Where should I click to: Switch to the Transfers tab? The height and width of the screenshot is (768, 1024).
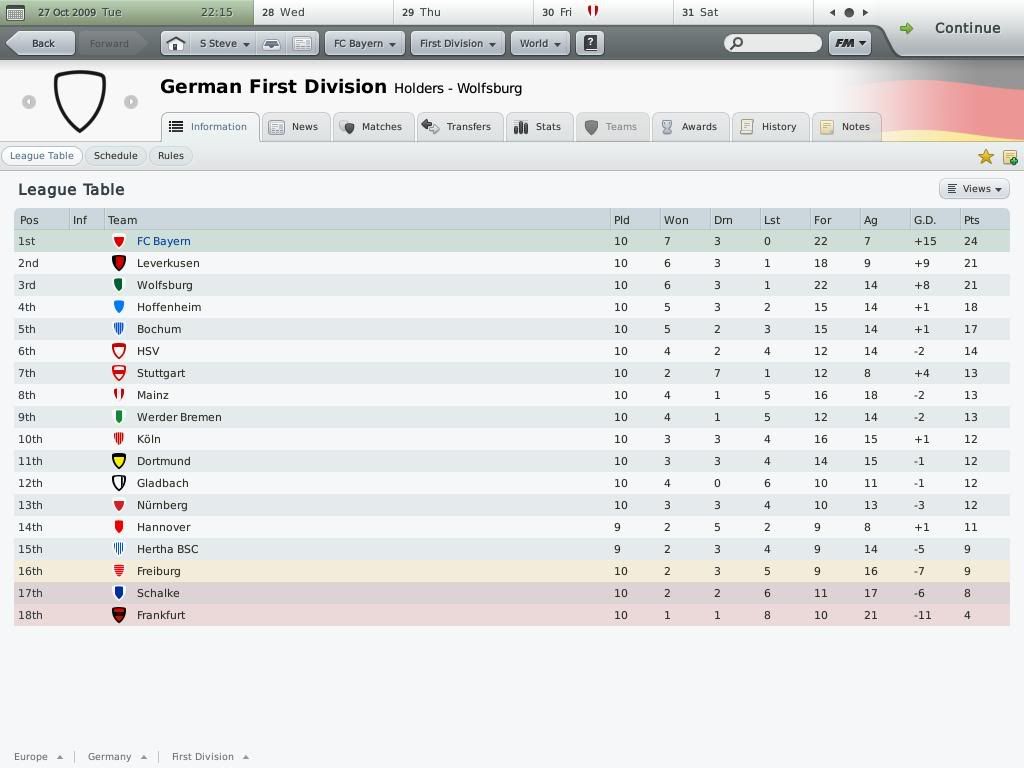tap(460, 127)
